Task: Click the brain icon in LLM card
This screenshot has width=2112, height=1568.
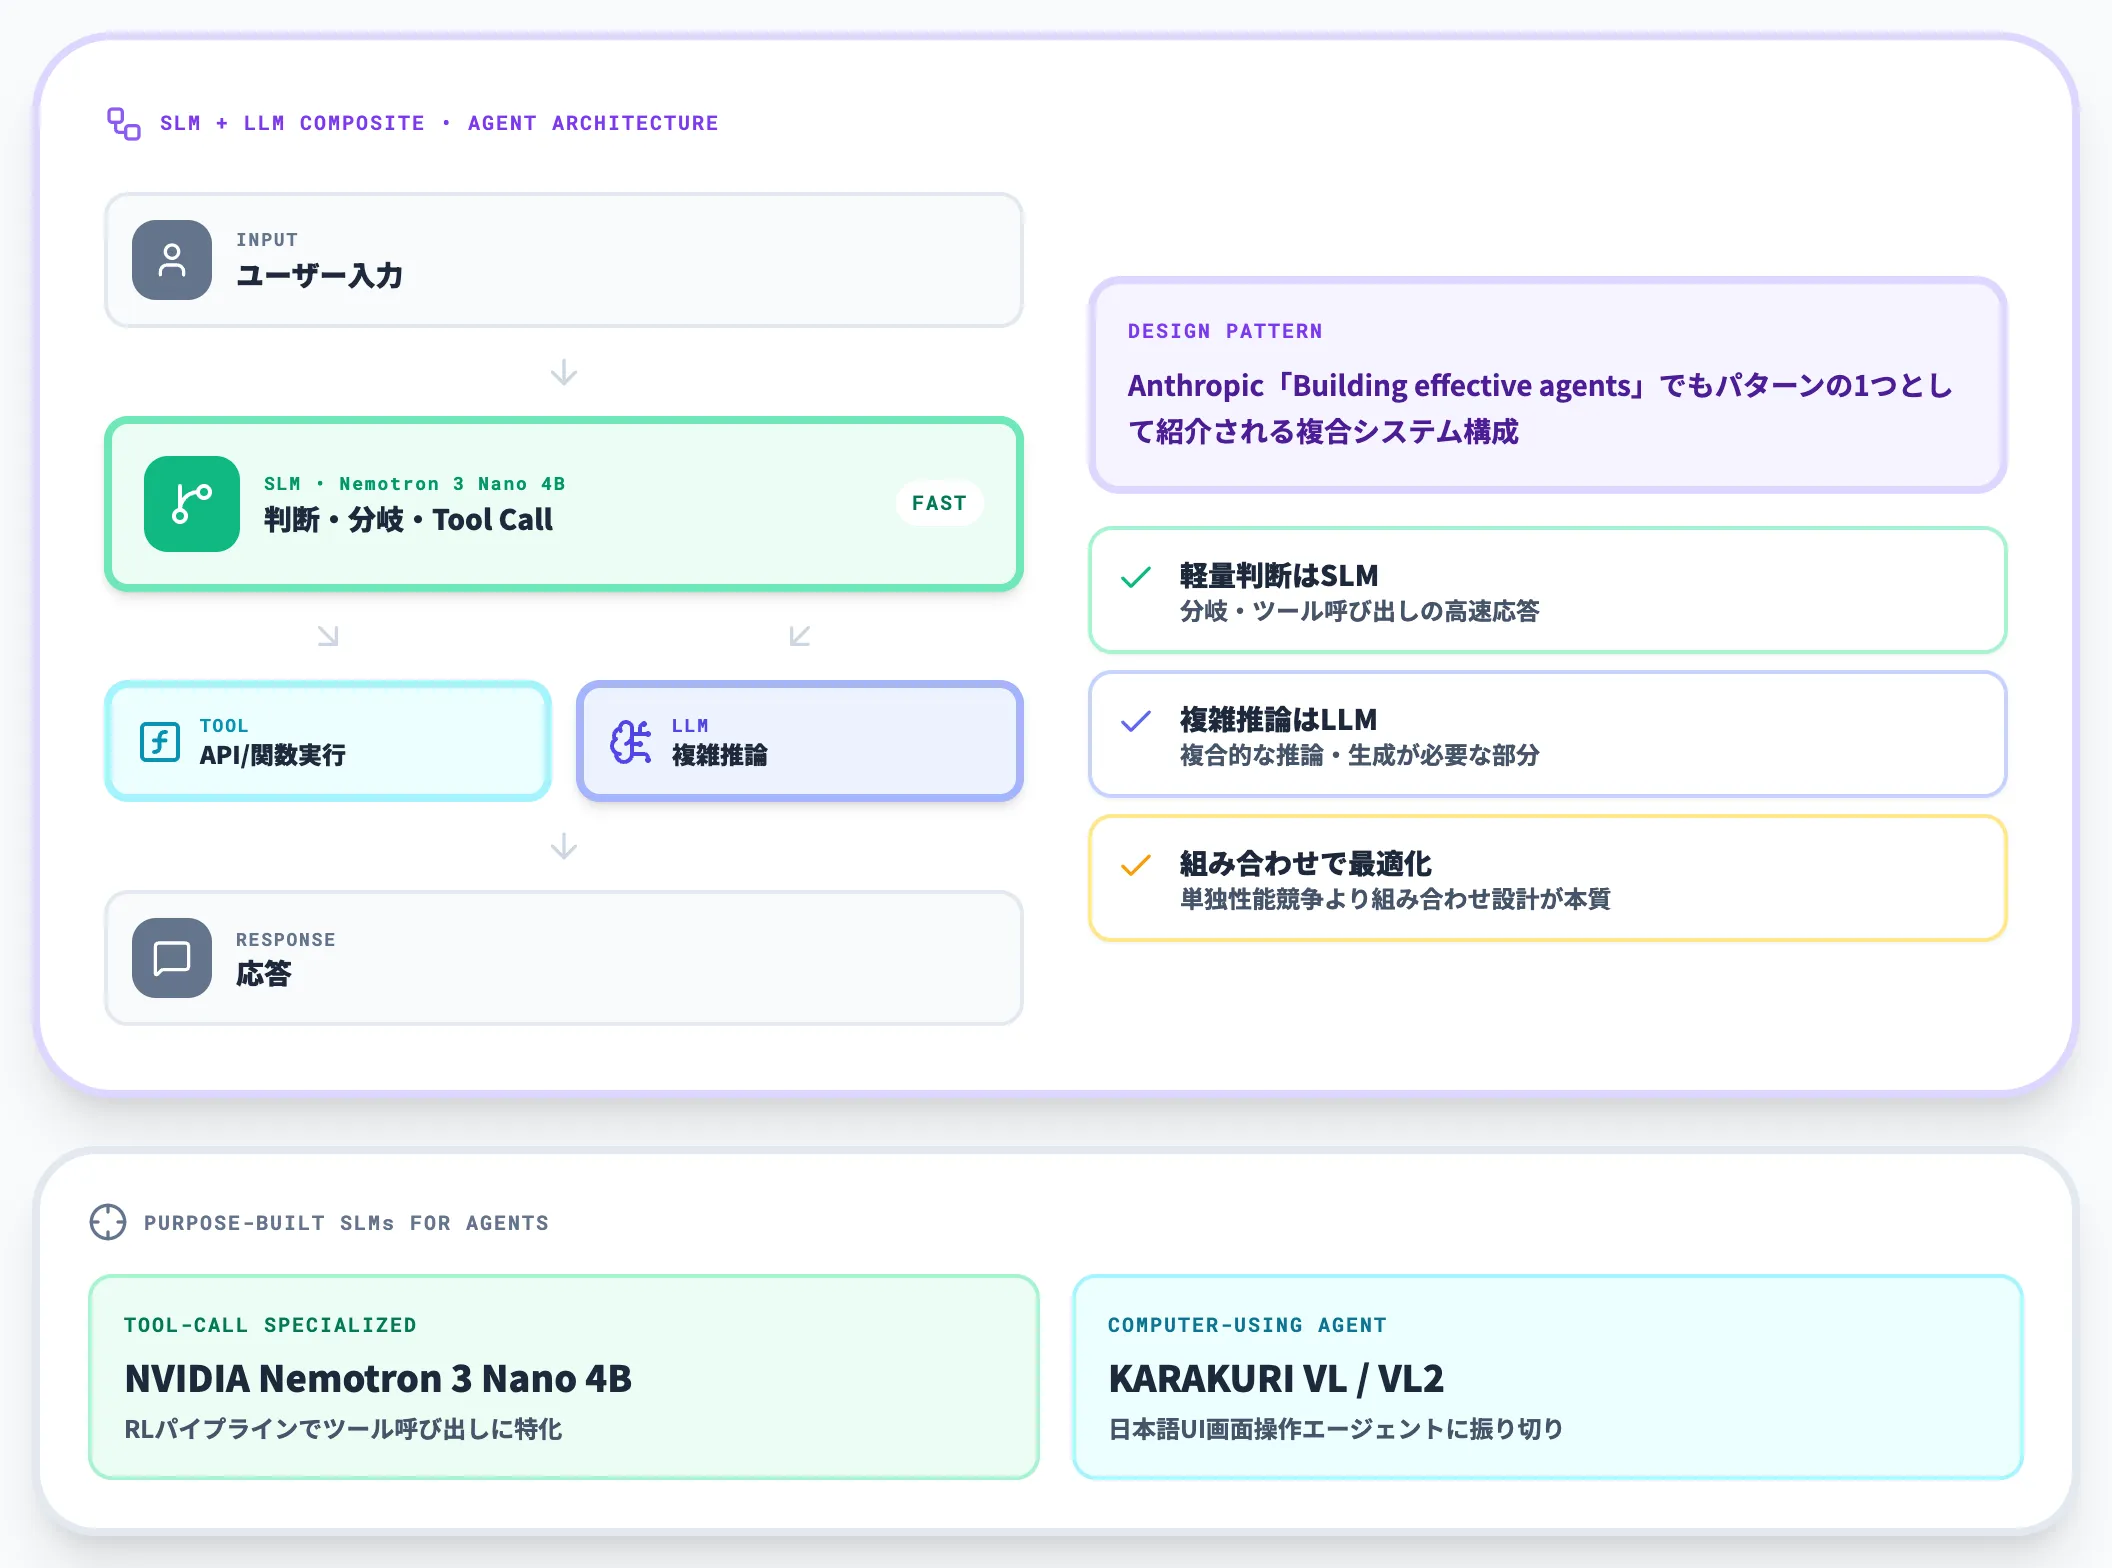Action: pos(631,742)
